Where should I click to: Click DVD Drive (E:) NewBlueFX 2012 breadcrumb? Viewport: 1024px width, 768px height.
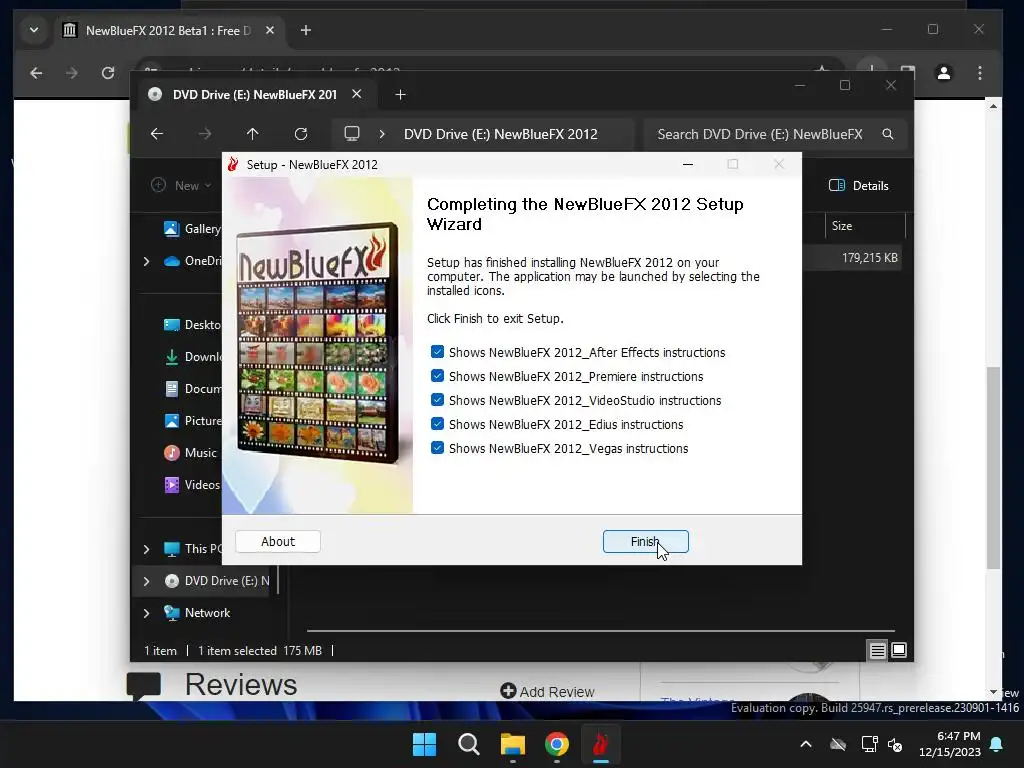[x=500, y=134]
